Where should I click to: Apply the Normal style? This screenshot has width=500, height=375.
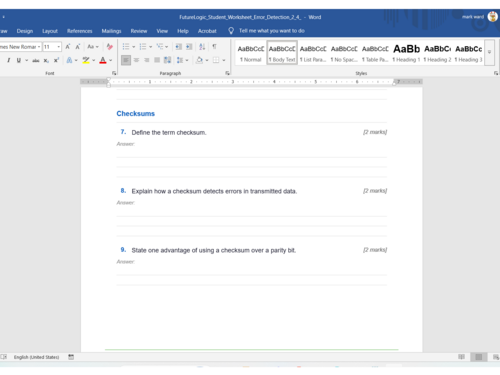coord(251,53)
